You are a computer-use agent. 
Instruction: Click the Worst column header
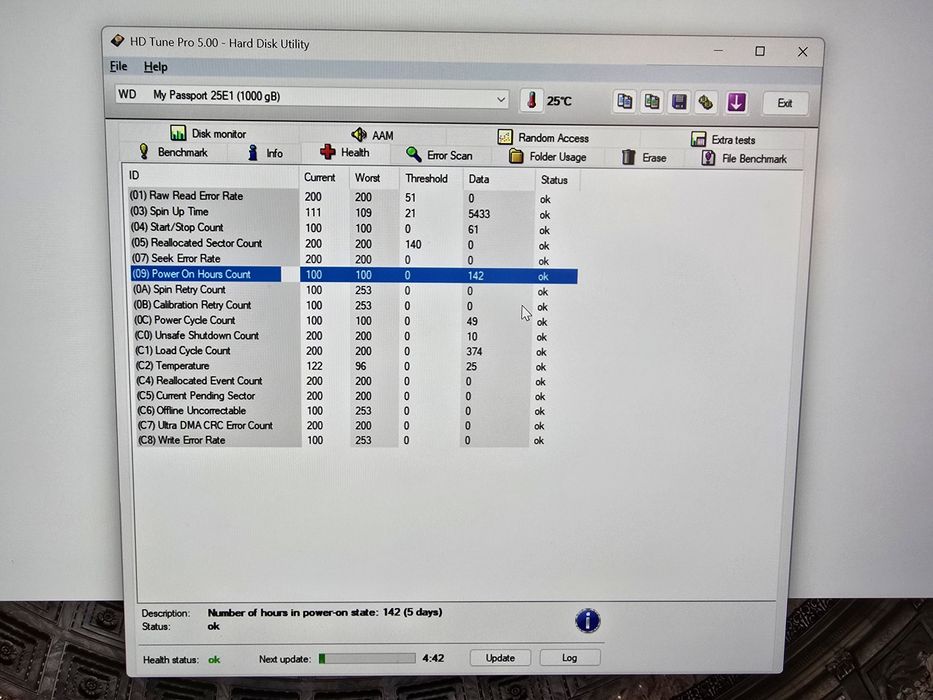click(x=373, y=178)
